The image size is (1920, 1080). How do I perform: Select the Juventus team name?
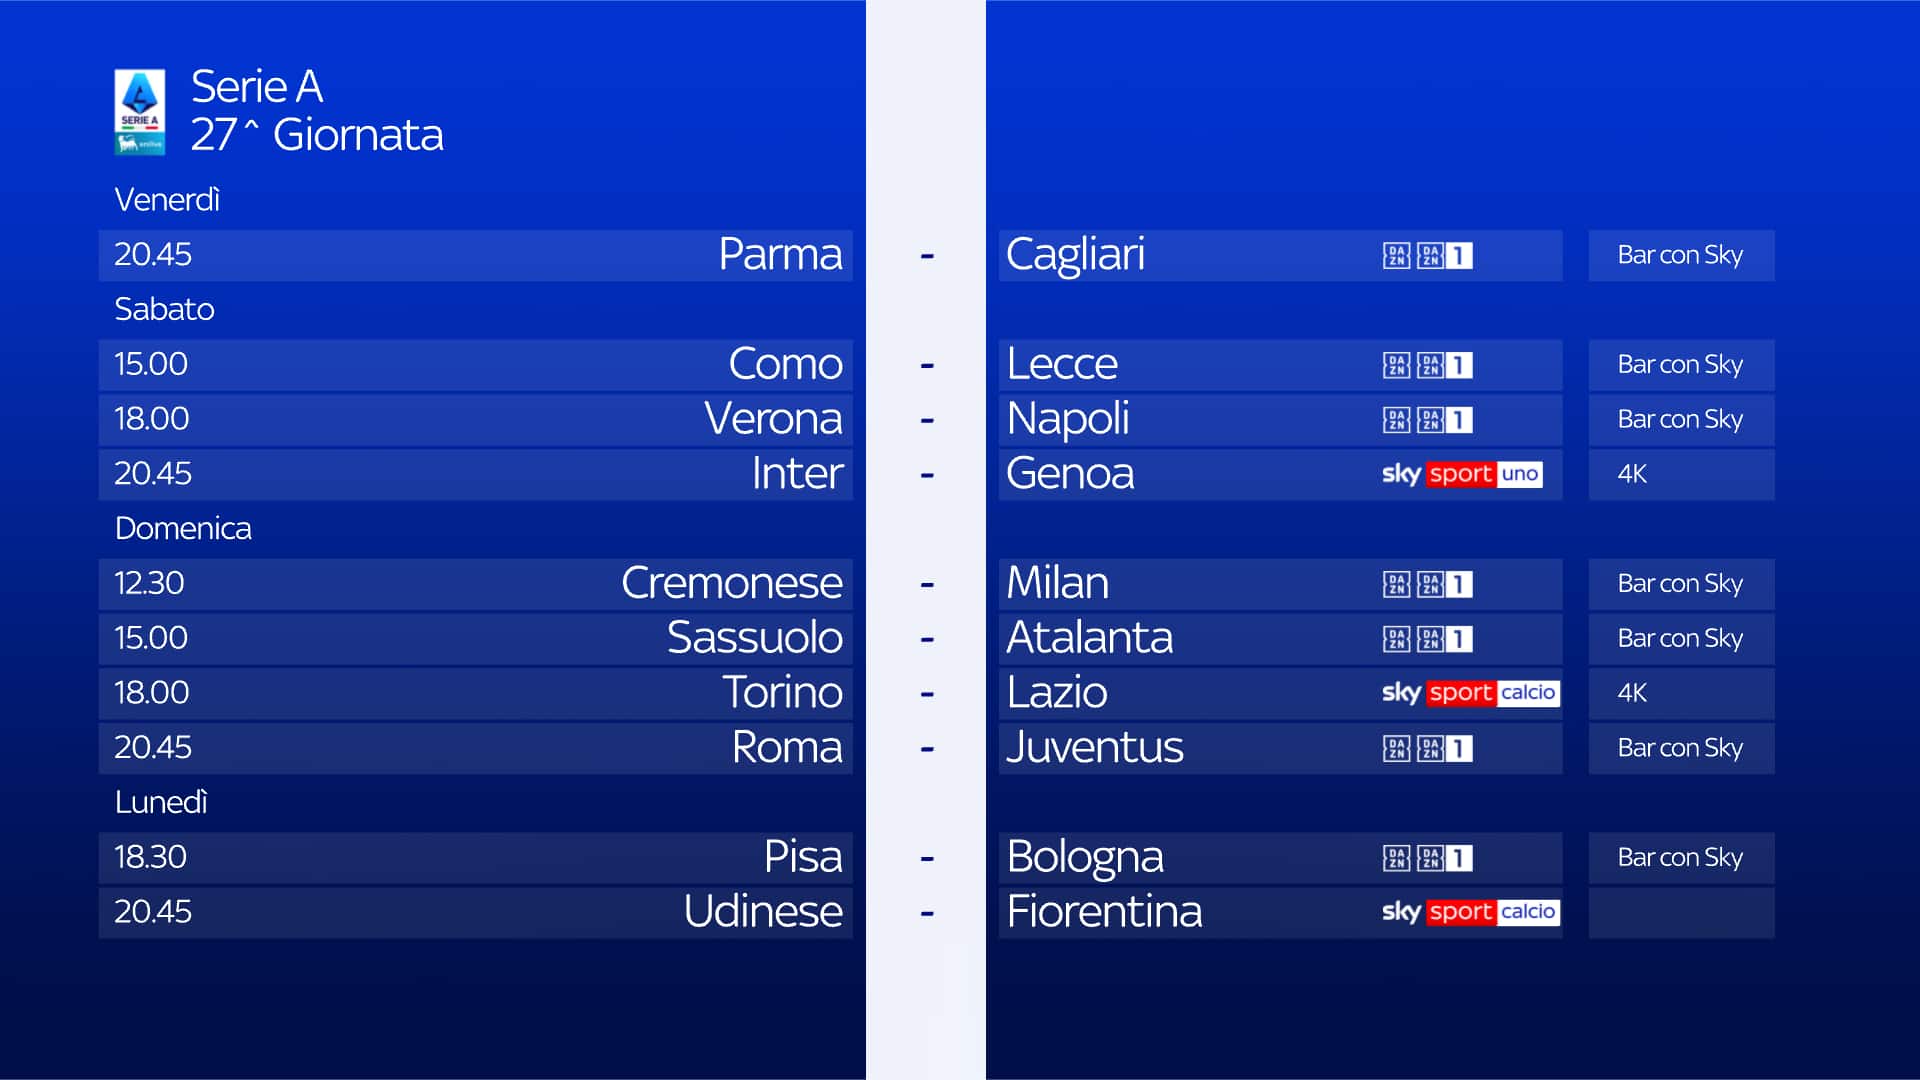pyautogui.click(x=1094, y=748)
